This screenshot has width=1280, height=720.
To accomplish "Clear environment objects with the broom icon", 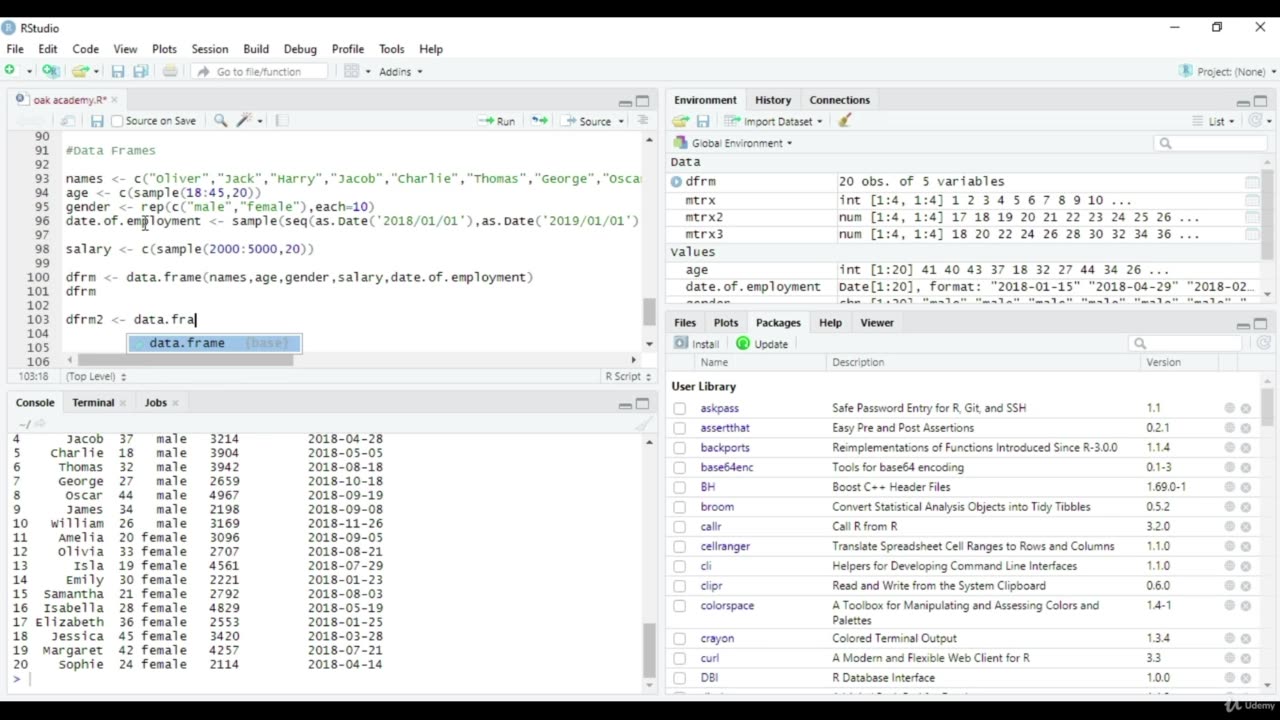I will tap(845, 121).
